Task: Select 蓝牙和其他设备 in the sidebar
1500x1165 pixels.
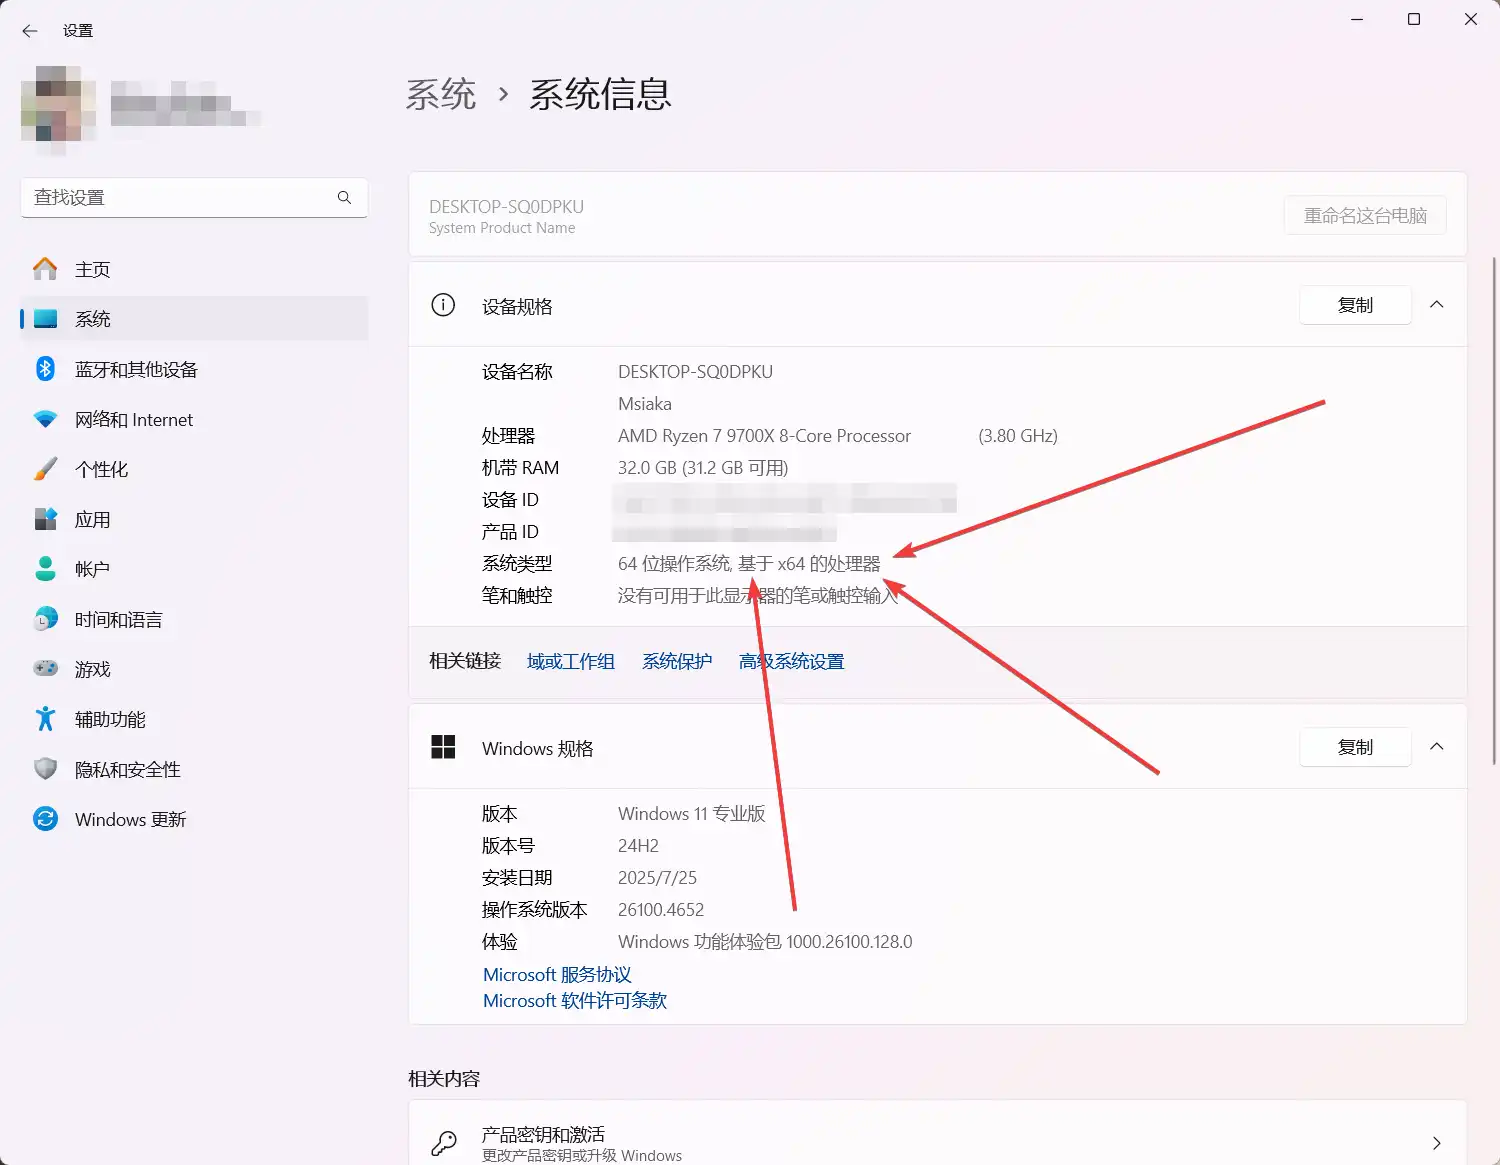Action: tap(194, 369)
